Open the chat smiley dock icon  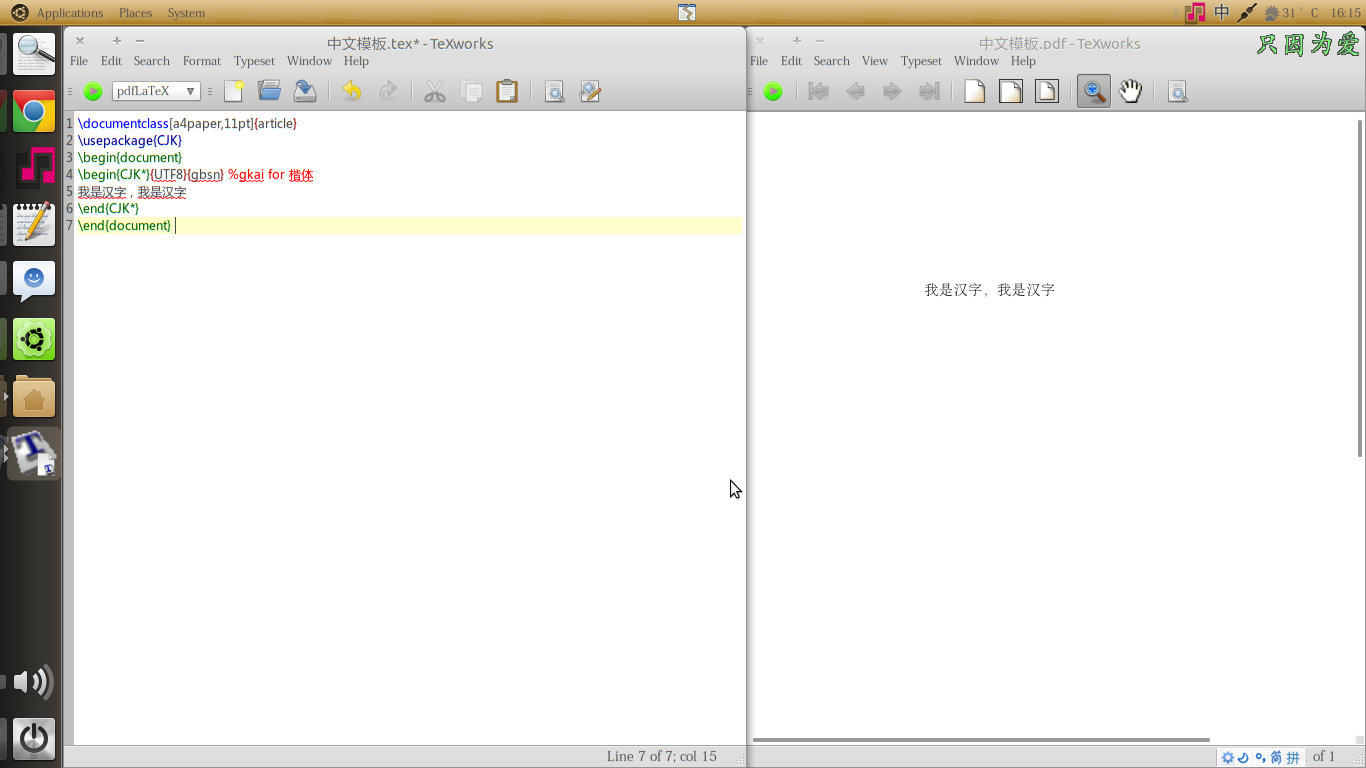click(x=34, y=282)
